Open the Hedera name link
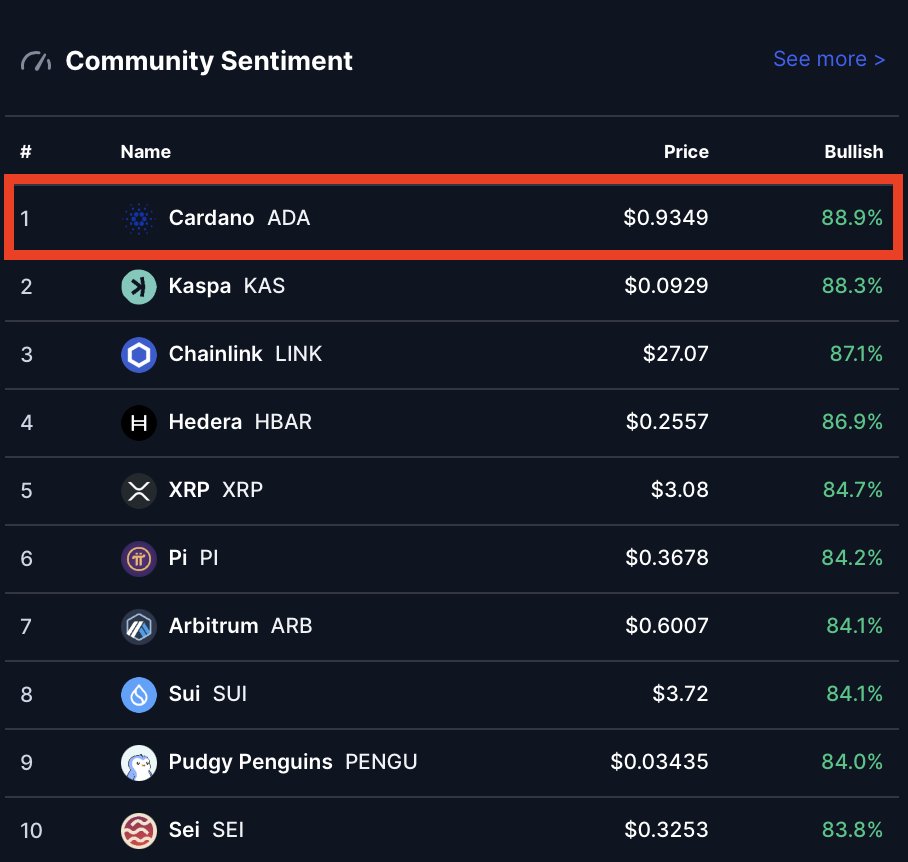Viewport: 908px width, 862px height. tap(205, 421)
